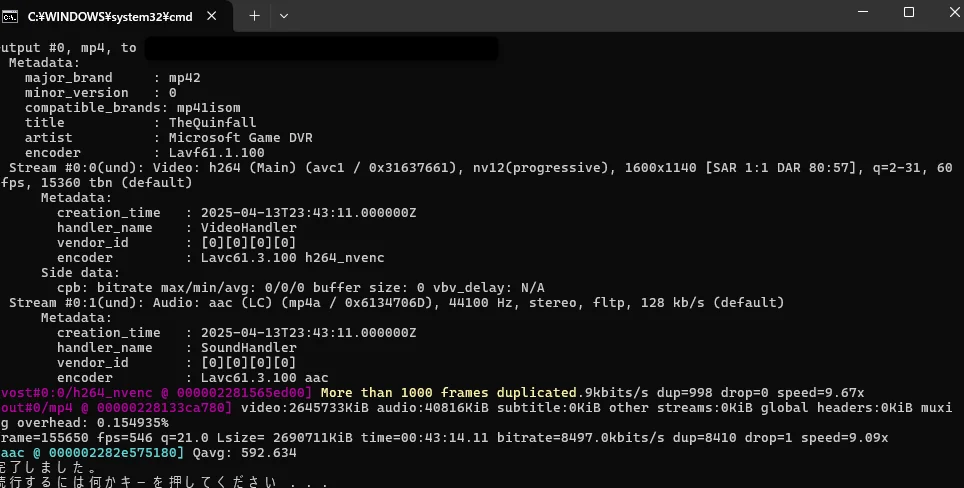Click the Lavf61.1.100 encoder text

(216, 153)
